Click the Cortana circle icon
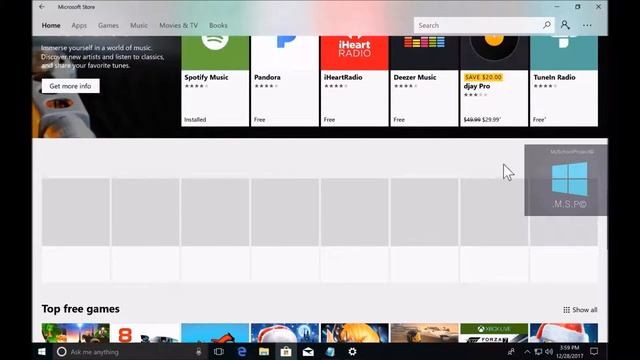The image size is (640, 360). click(61, 351)
